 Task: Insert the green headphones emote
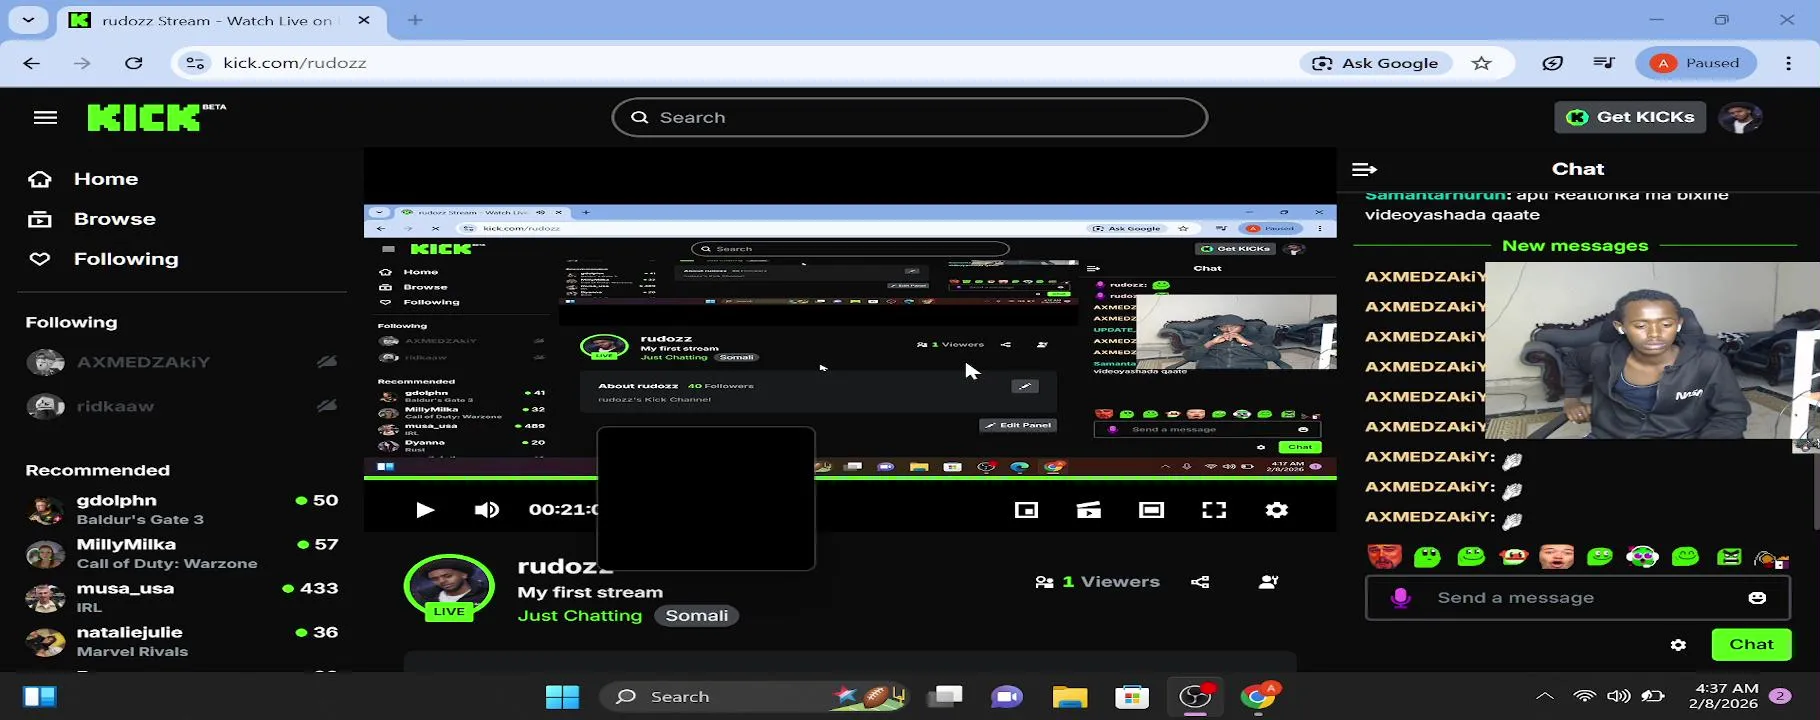[x=1642, y=556]
